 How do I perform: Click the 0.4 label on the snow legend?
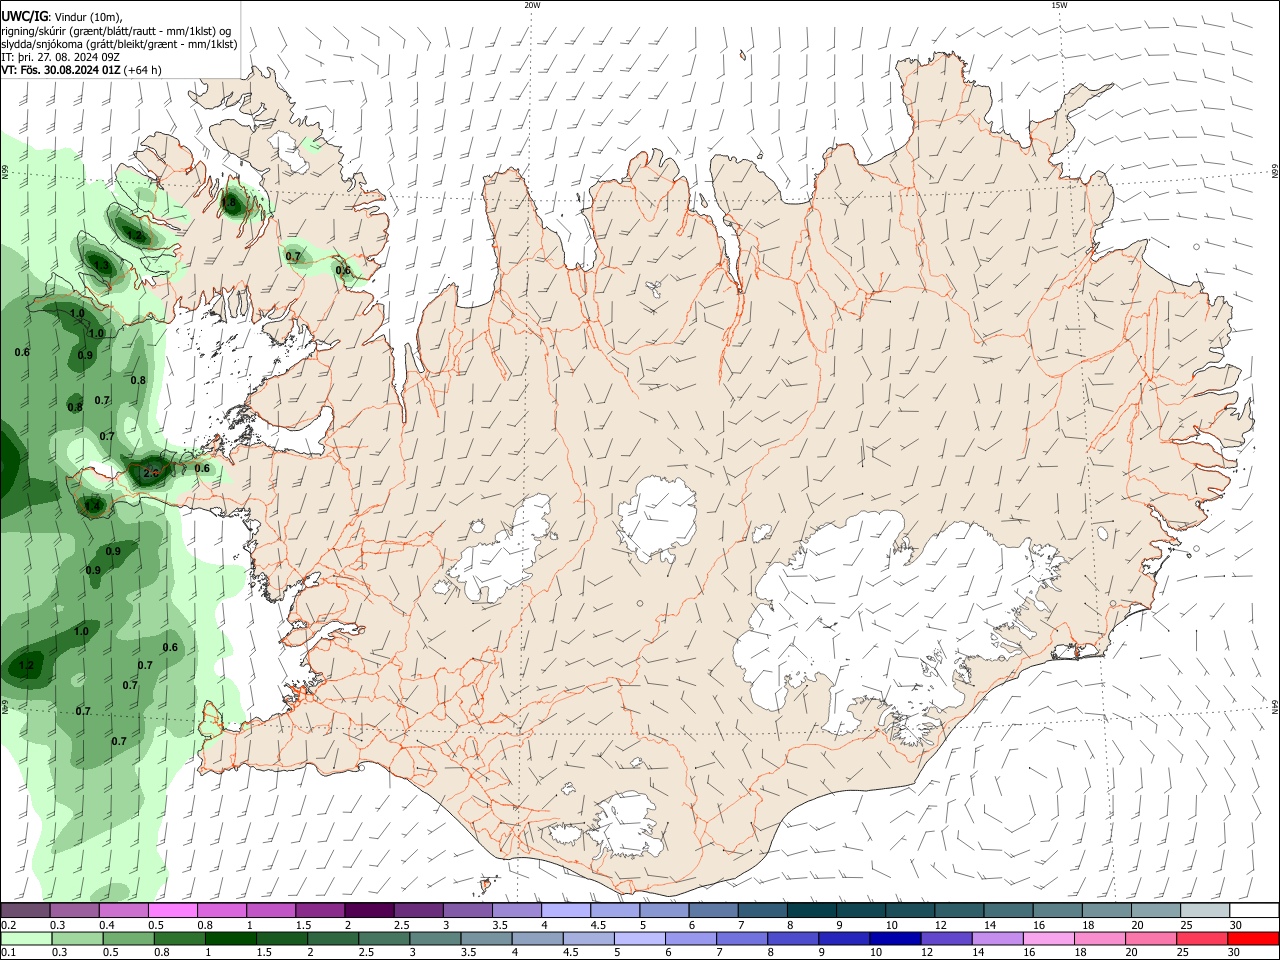coord(106,925)
